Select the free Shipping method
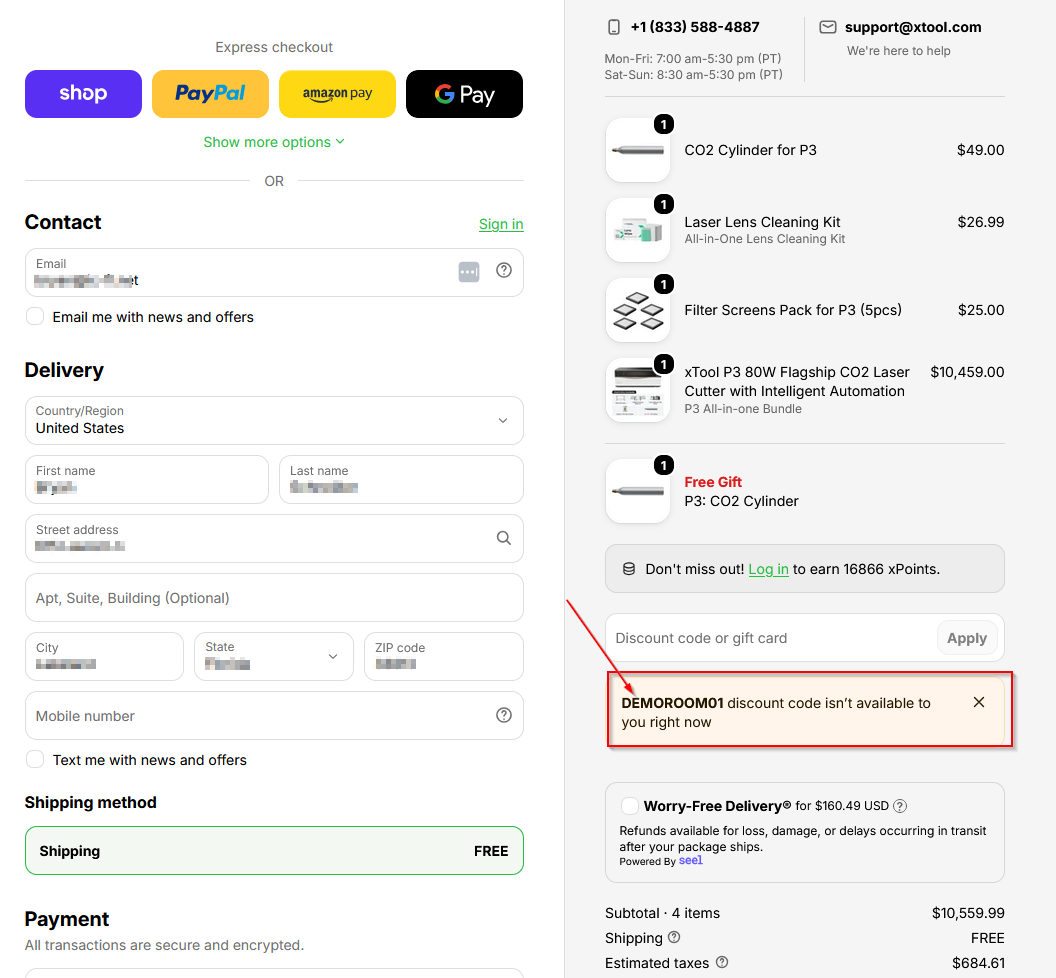Screen dimensions: 1056x978 pyautogui.click(x=274, y=851)
